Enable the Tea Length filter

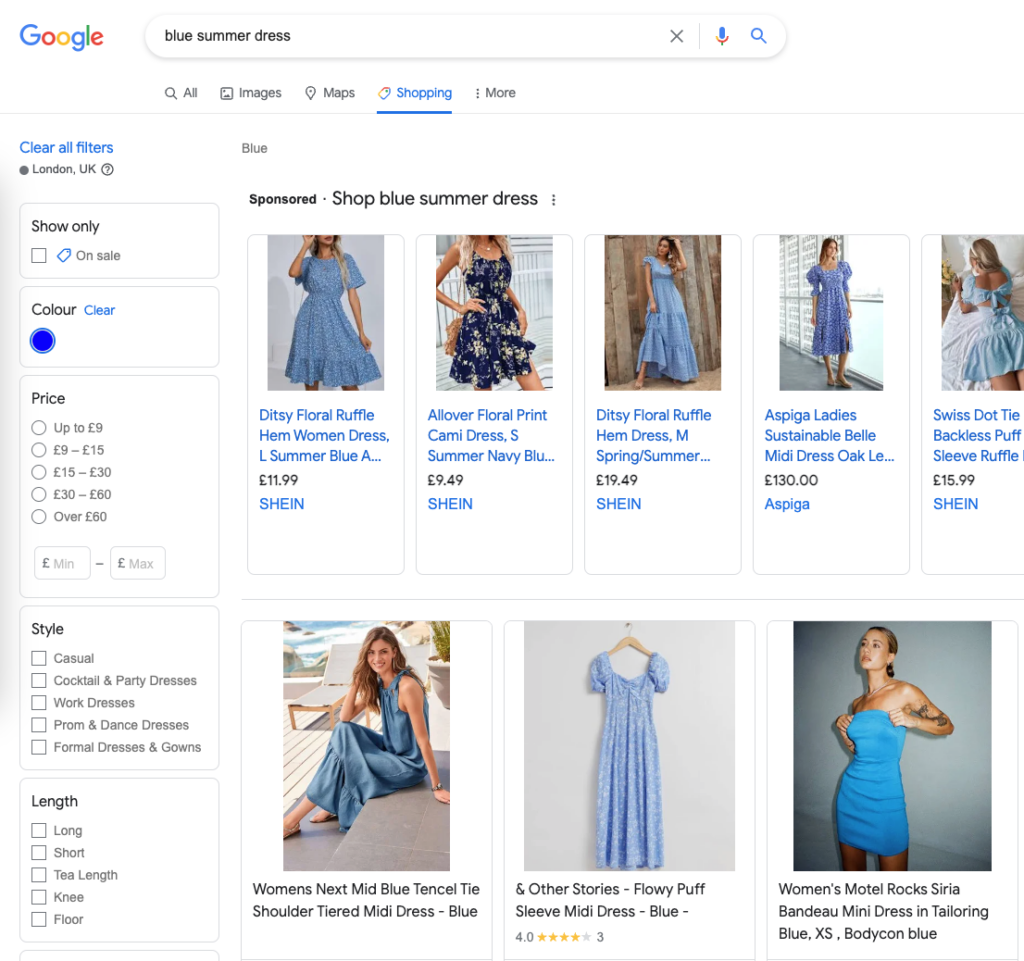click(x=39, y=875)
